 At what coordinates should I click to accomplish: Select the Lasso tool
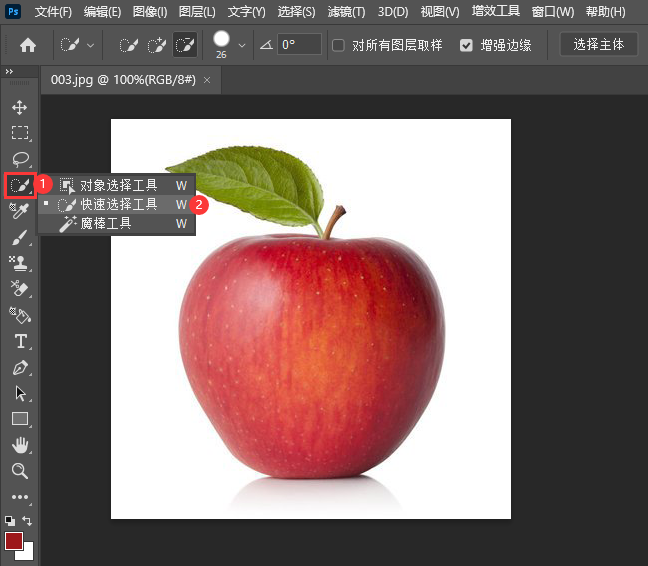[19, 159]
